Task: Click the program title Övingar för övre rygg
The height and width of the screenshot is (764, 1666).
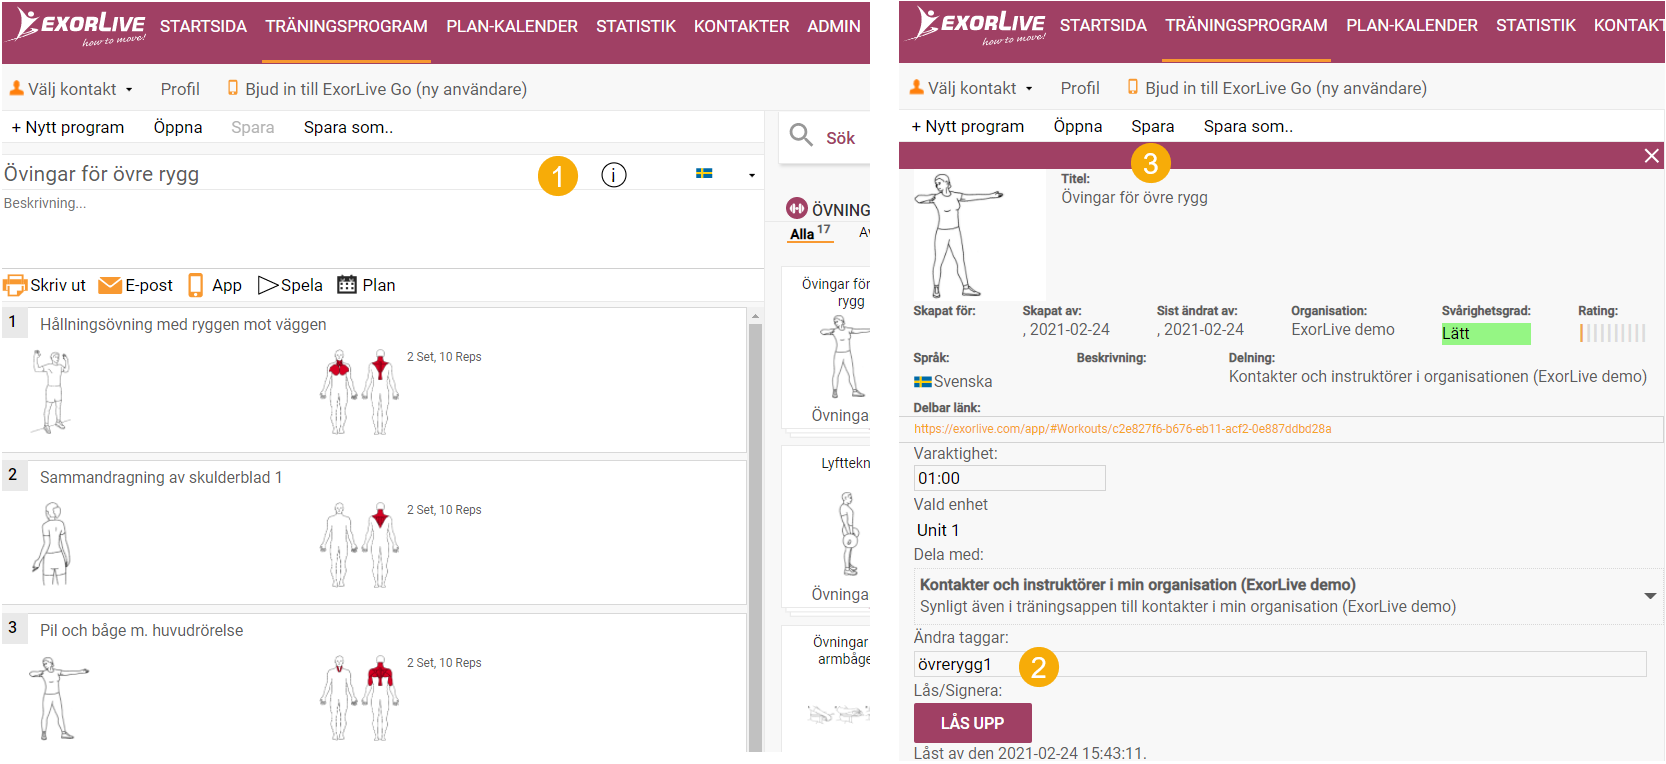Action: click(x=101, y=174)
